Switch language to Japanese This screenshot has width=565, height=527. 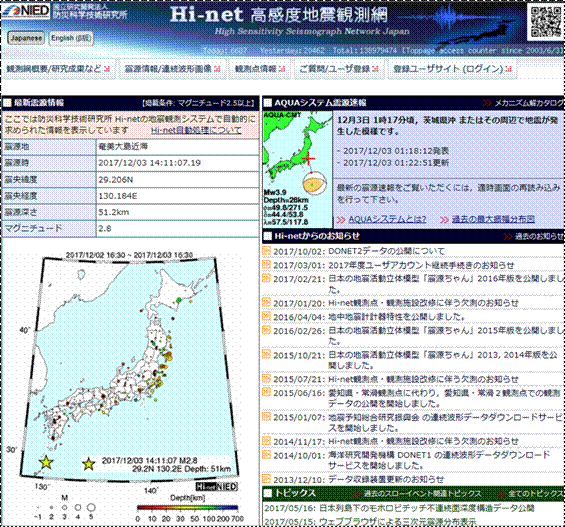[26, 38]
